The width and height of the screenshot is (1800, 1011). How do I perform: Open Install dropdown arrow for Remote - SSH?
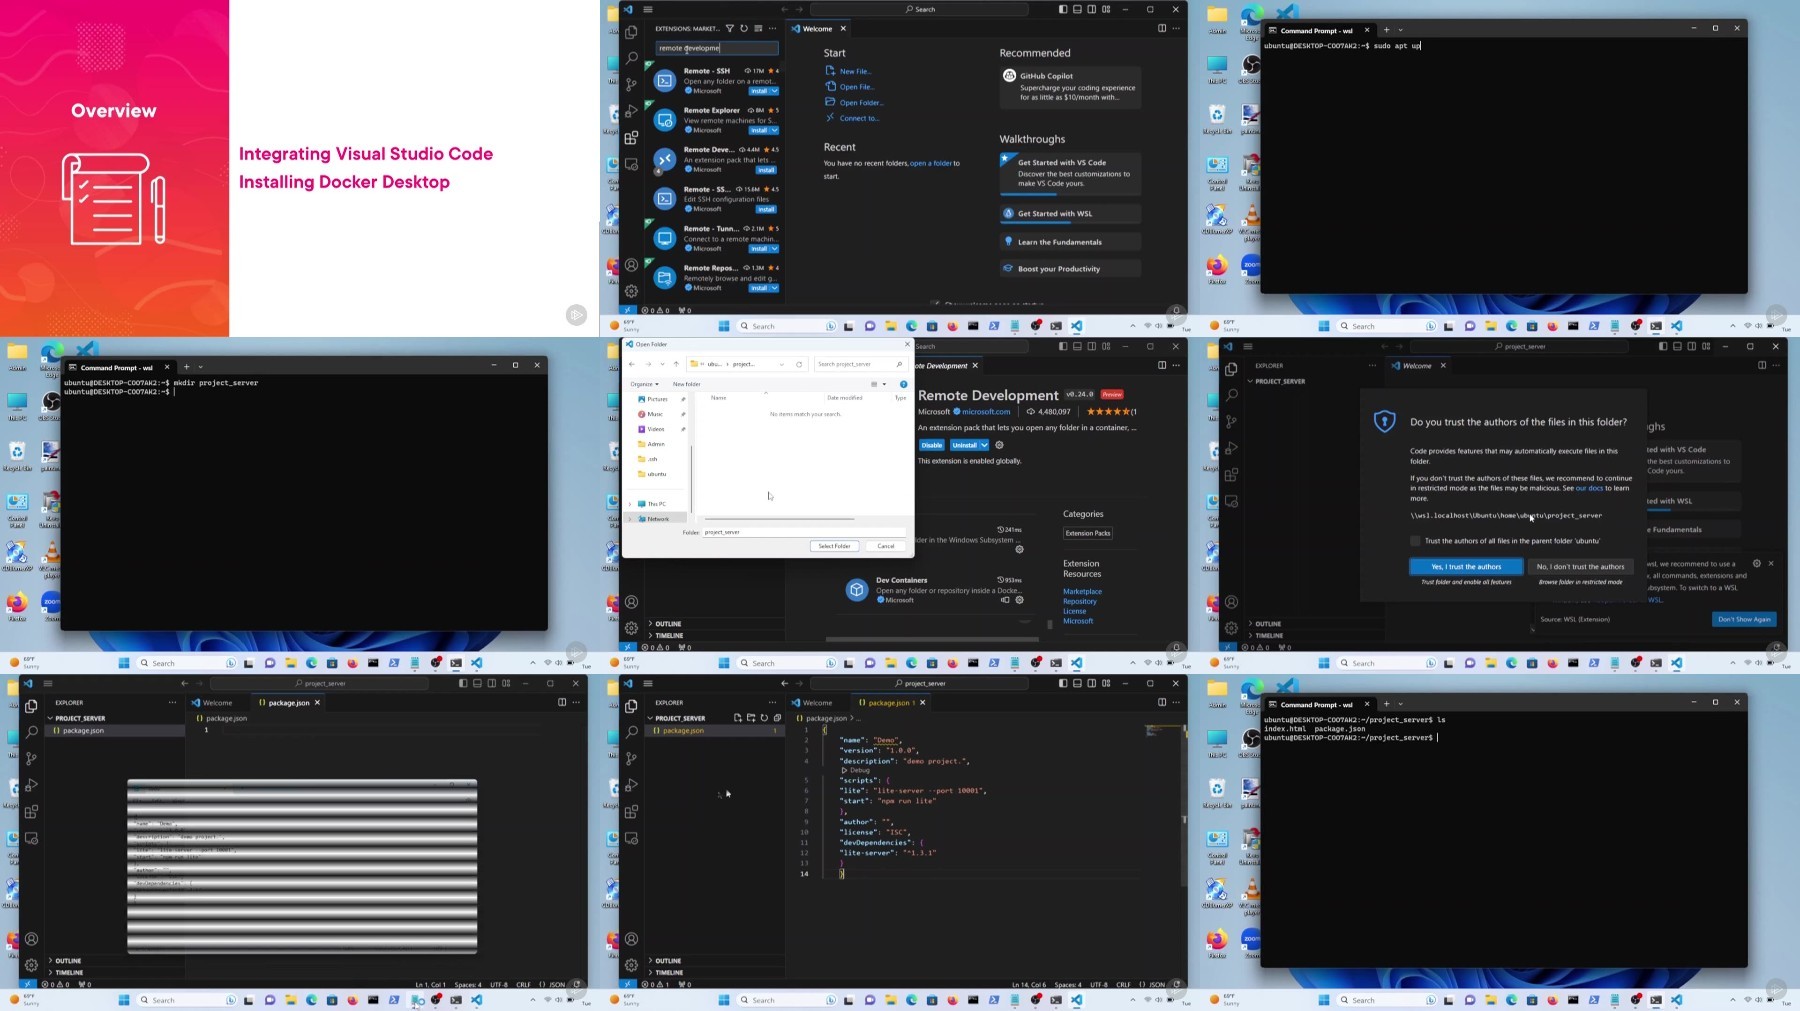point(775,91)
